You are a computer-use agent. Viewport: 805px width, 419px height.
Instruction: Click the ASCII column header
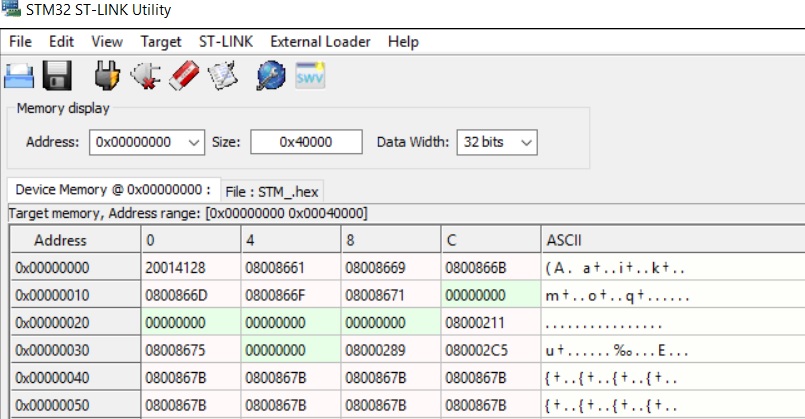(x=673, y=240)
